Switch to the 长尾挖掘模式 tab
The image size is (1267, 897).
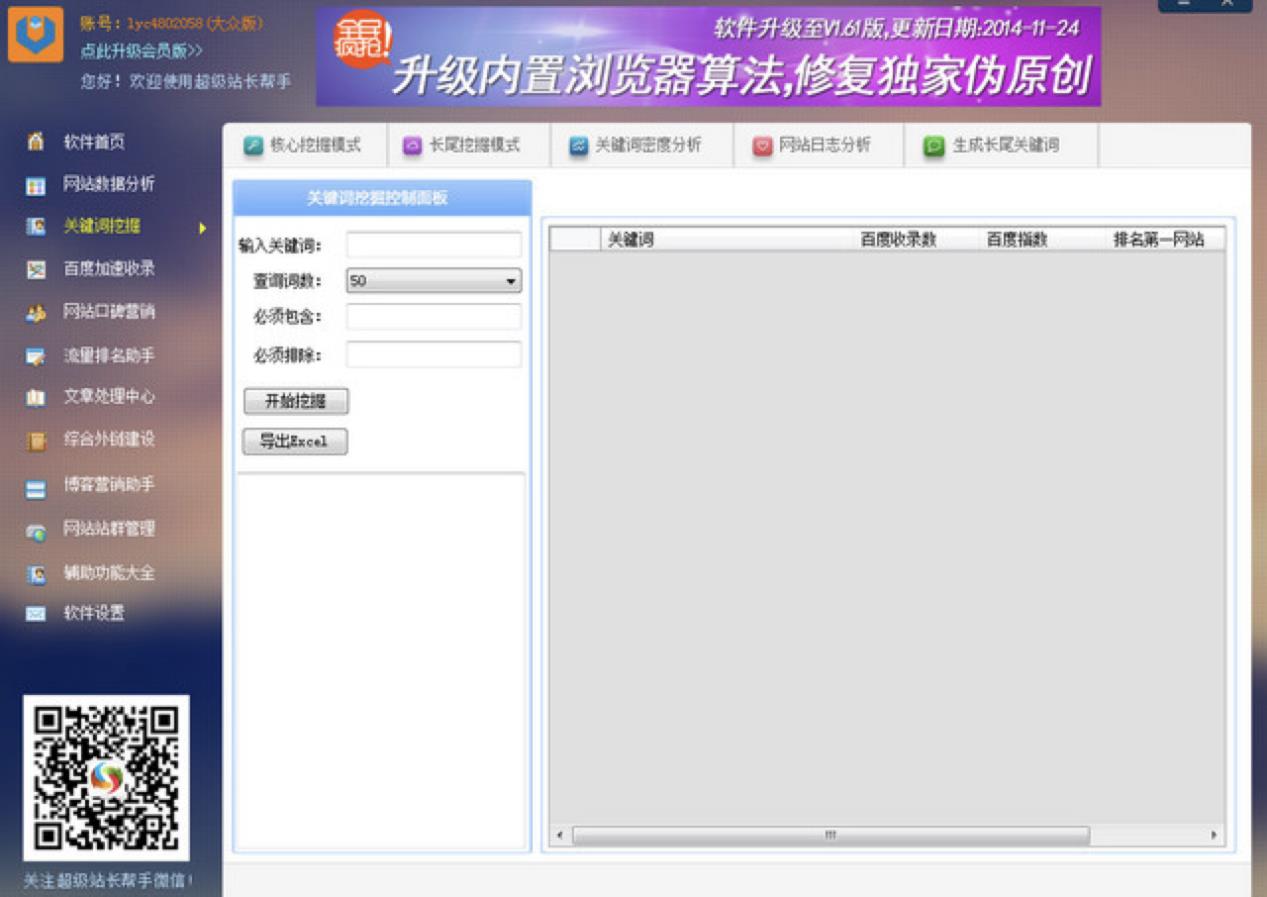point(462,146)
